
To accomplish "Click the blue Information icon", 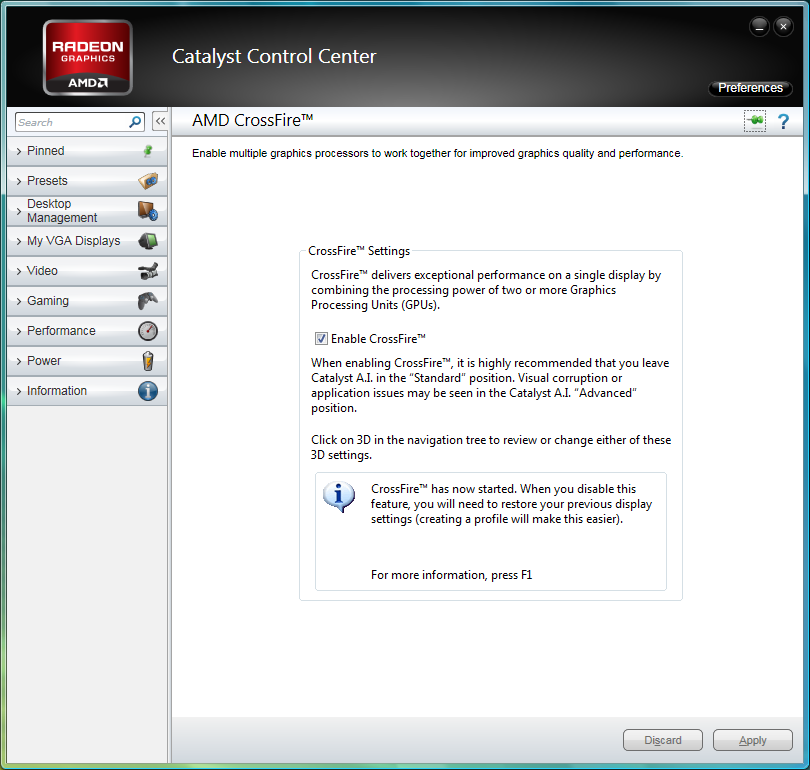I will (x=148, y=391).
